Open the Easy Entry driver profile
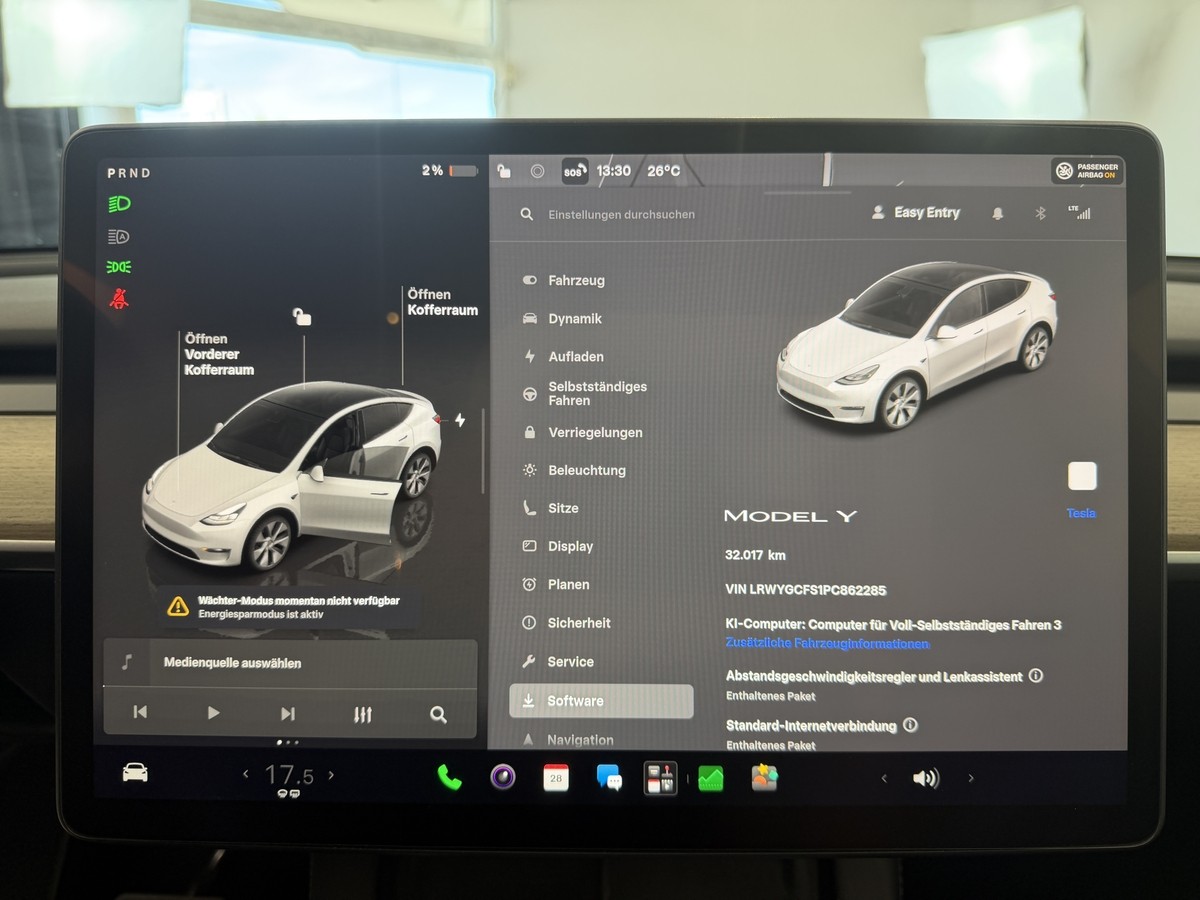1200x900 pixels. [x=915, y=213]
